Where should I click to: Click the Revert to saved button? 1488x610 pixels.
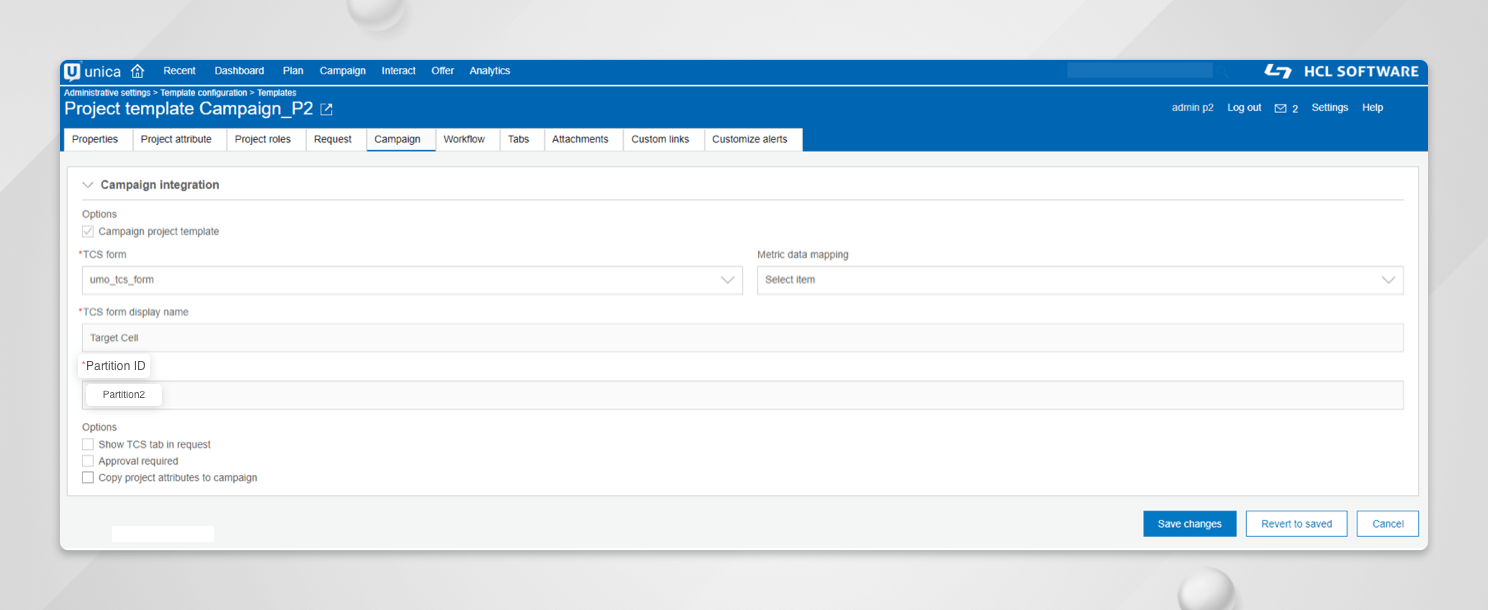(x=1296, y=524)
